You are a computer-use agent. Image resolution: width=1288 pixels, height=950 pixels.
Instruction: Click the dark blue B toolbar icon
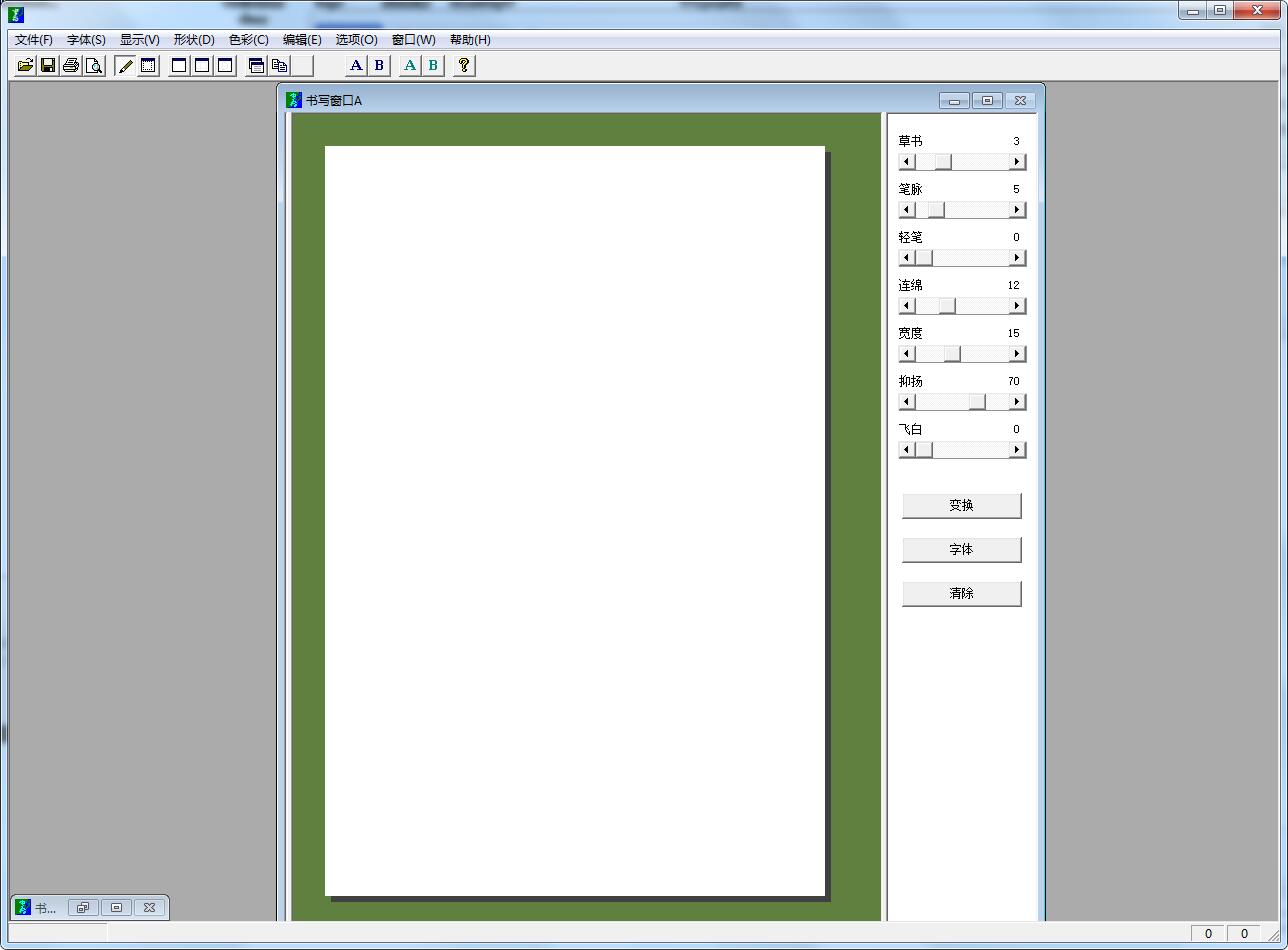(379, 66)
